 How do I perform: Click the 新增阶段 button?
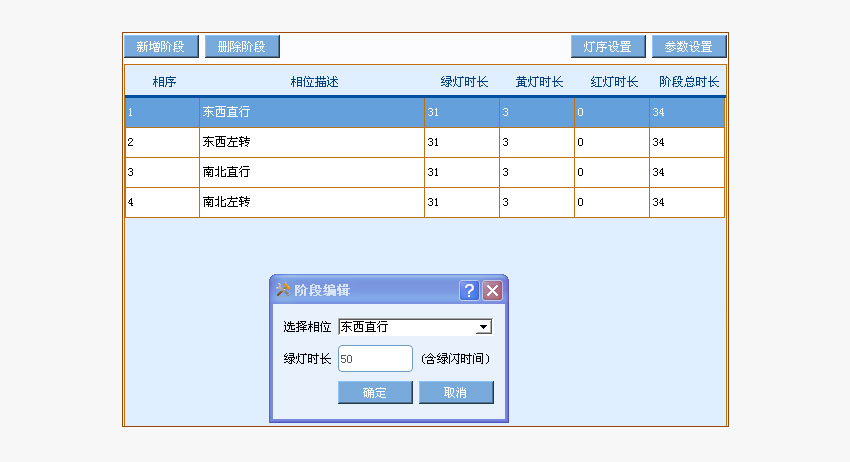161,47
